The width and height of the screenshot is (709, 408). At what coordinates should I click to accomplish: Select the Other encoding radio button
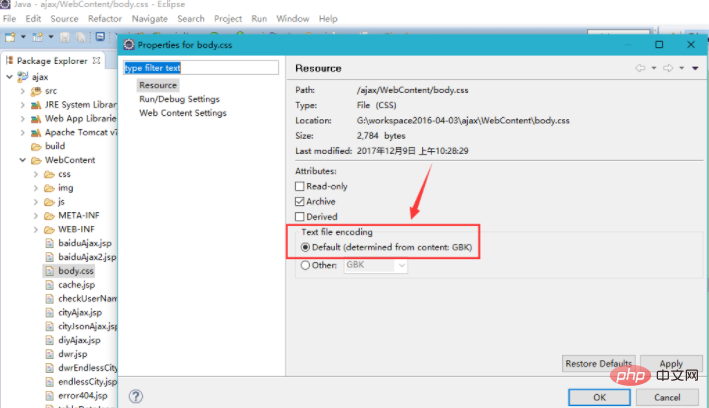(x=305, y=265)
